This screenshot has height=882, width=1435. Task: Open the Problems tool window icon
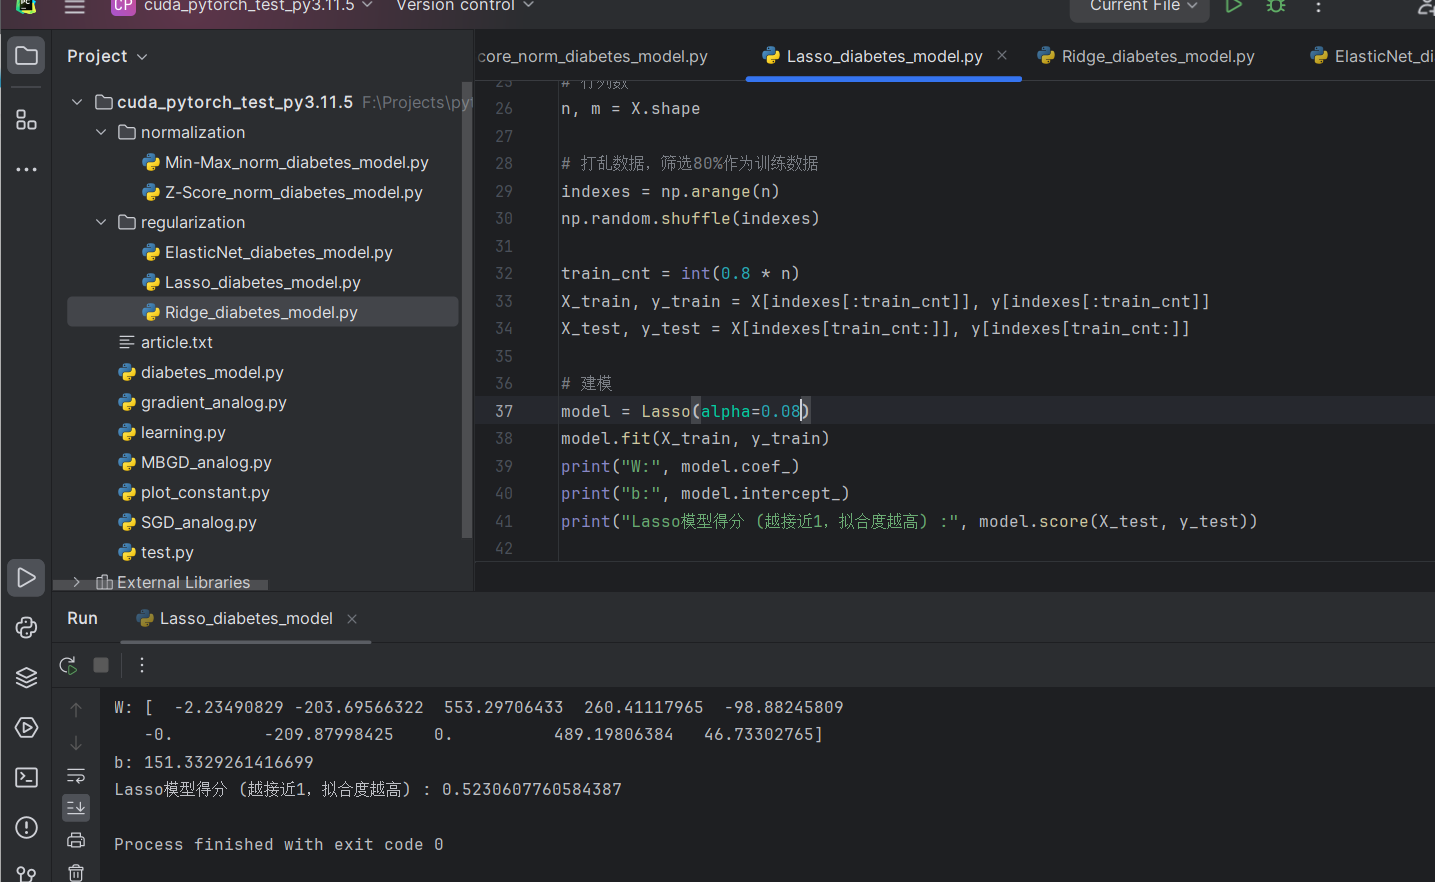(x=26, y=828)
